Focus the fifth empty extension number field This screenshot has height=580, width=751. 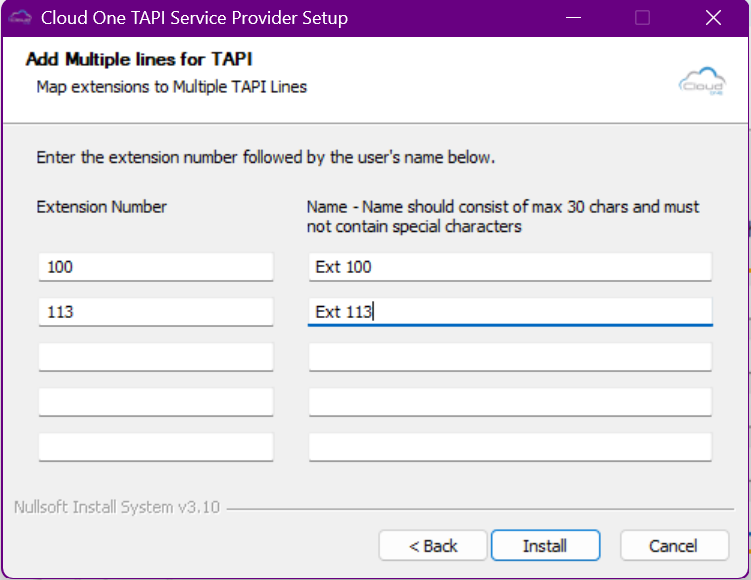(155, 447)
